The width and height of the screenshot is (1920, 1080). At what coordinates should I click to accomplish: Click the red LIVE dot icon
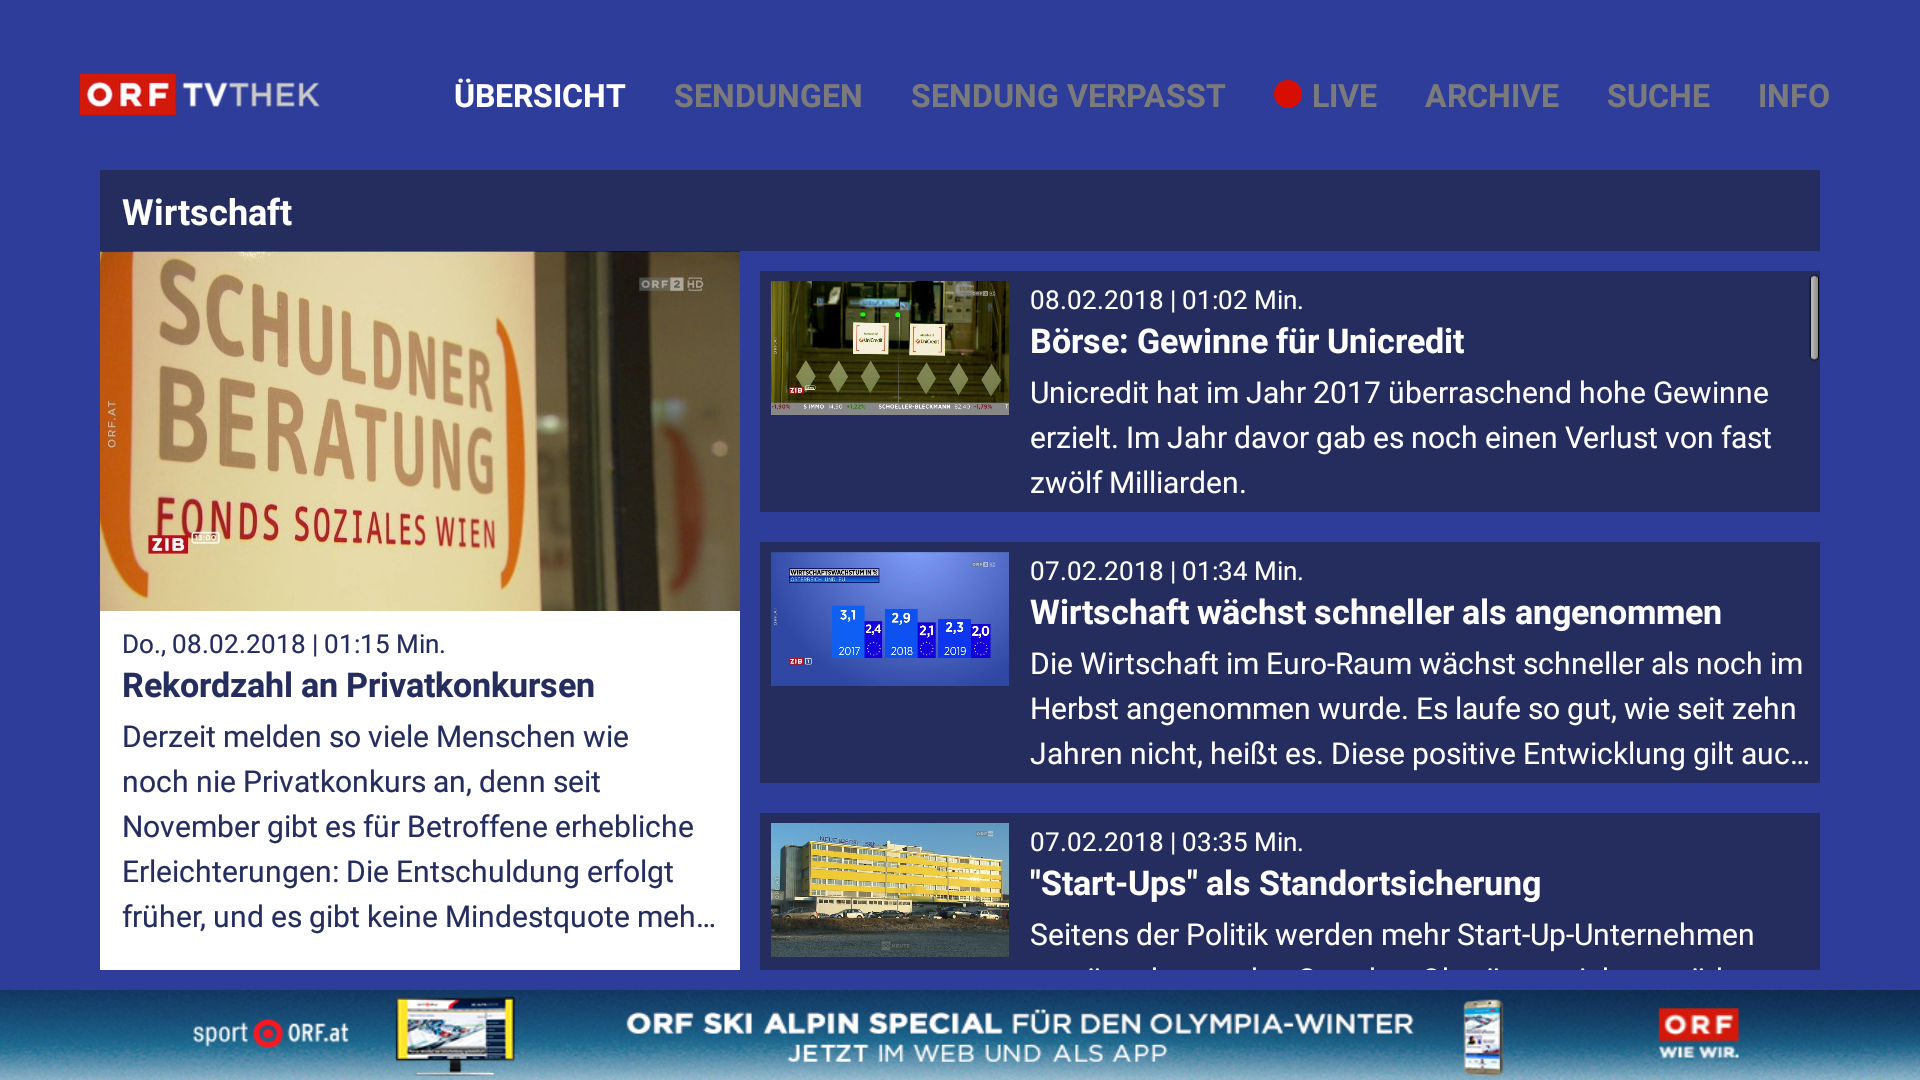point(1287,96)
